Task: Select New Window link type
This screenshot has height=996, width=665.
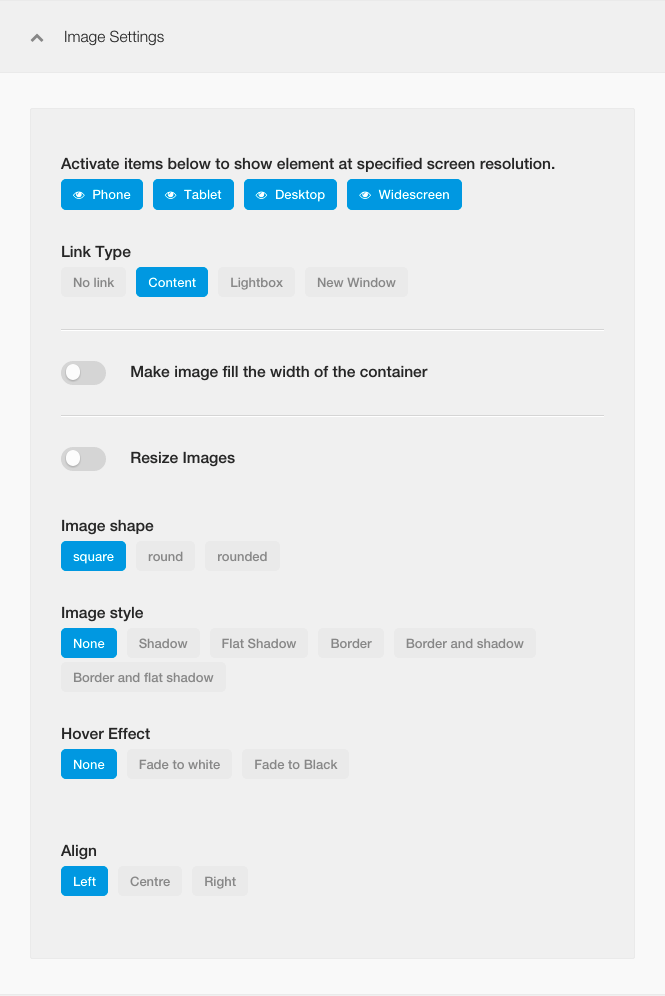Action: pyautogui.click(x=356, y=282)
